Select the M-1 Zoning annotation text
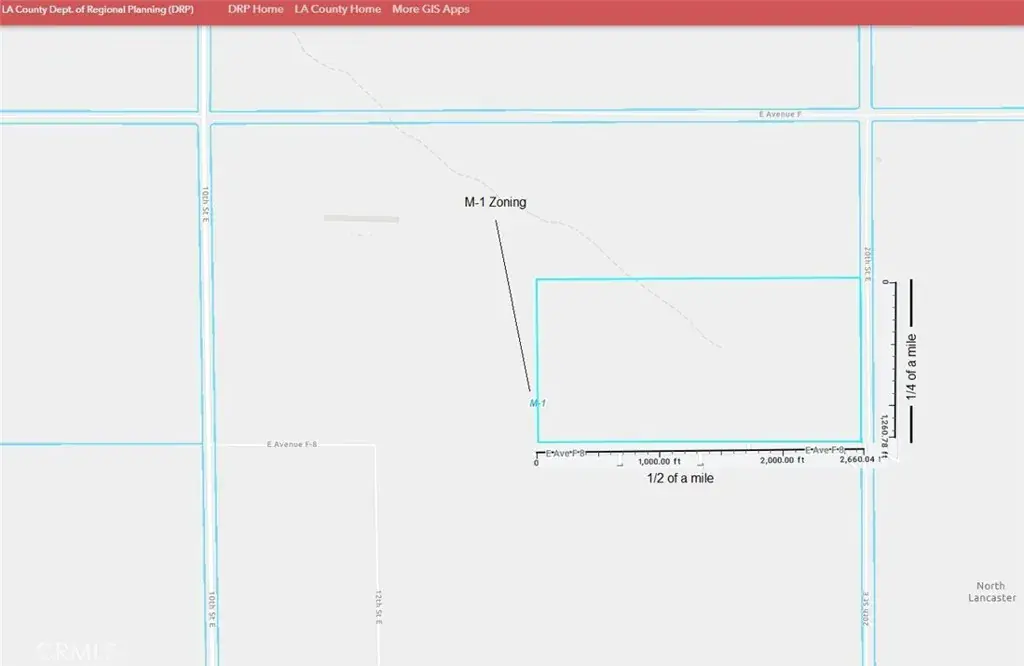This screenshot has height=666, width=1024. (x=495, y=202)
